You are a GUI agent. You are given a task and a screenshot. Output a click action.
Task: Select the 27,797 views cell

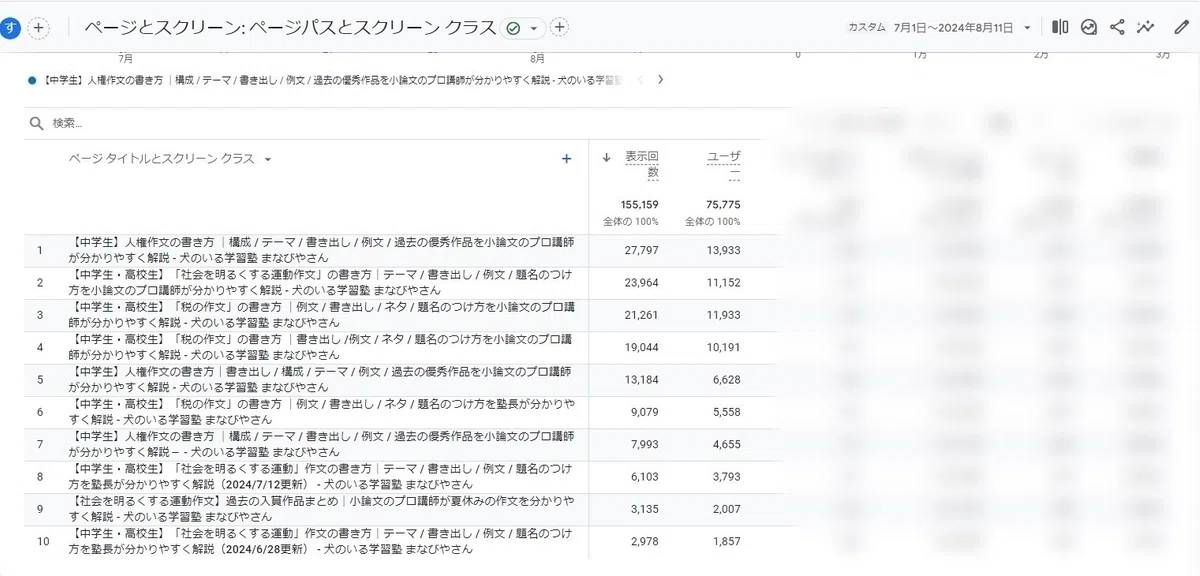641,250
